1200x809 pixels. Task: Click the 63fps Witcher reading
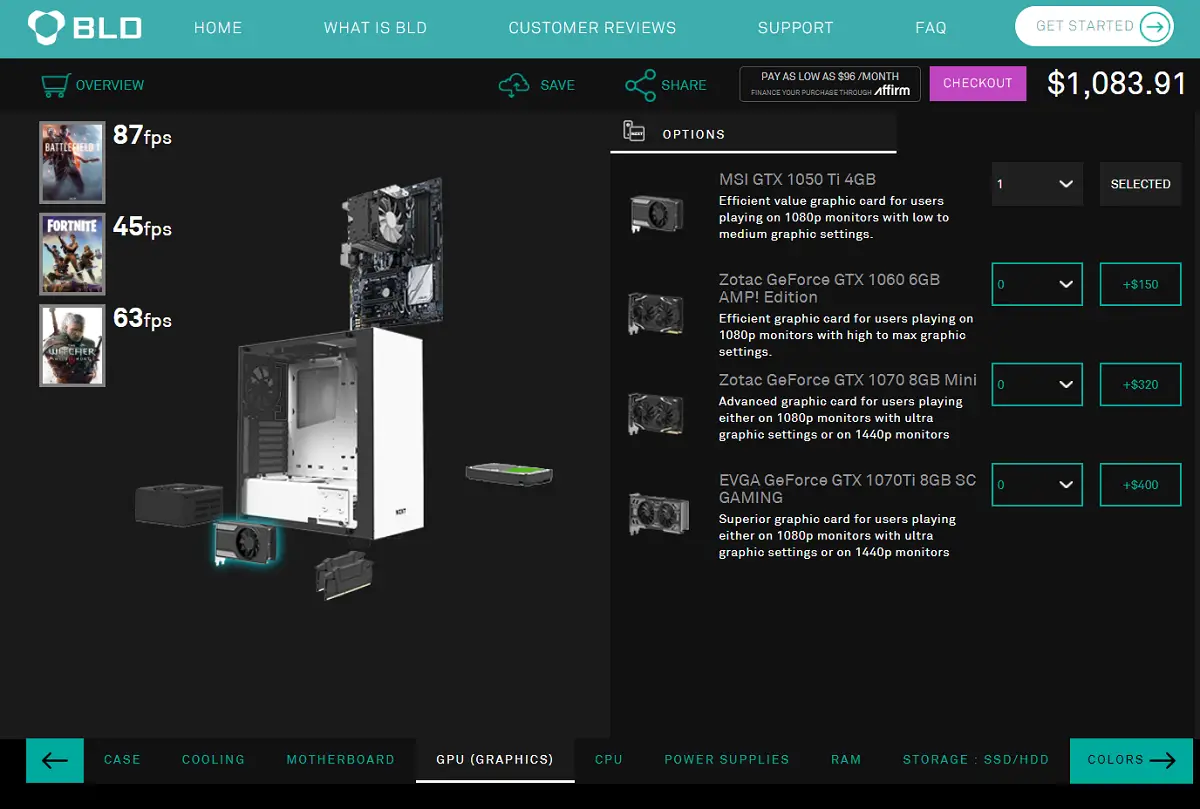[x=142, y=319]
